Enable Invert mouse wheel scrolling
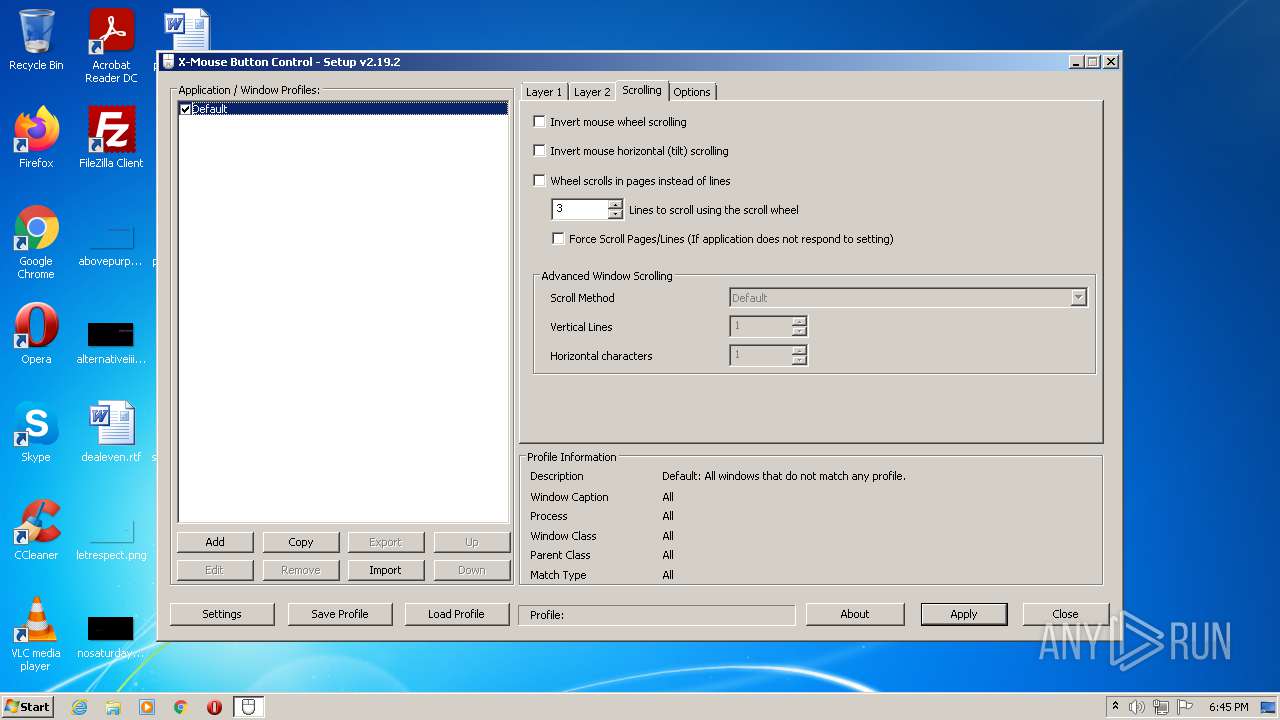 [540, 122]
